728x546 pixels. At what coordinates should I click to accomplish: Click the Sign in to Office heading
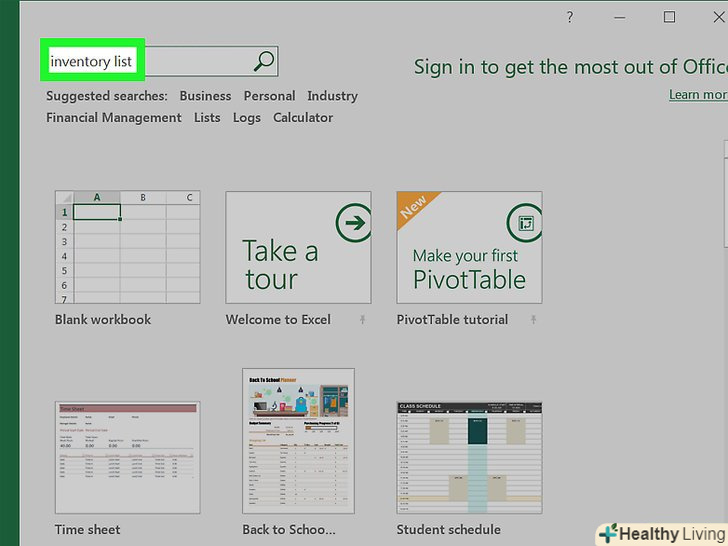coord(571,67)
